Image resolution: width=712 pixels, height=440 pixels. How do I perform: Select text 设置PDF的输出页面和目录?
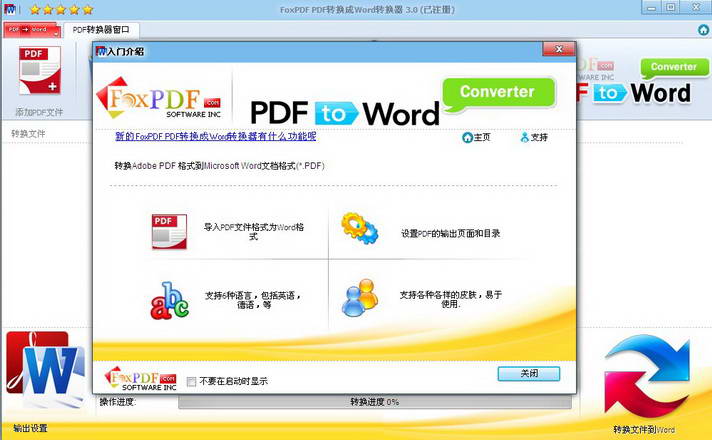(450, 233)
